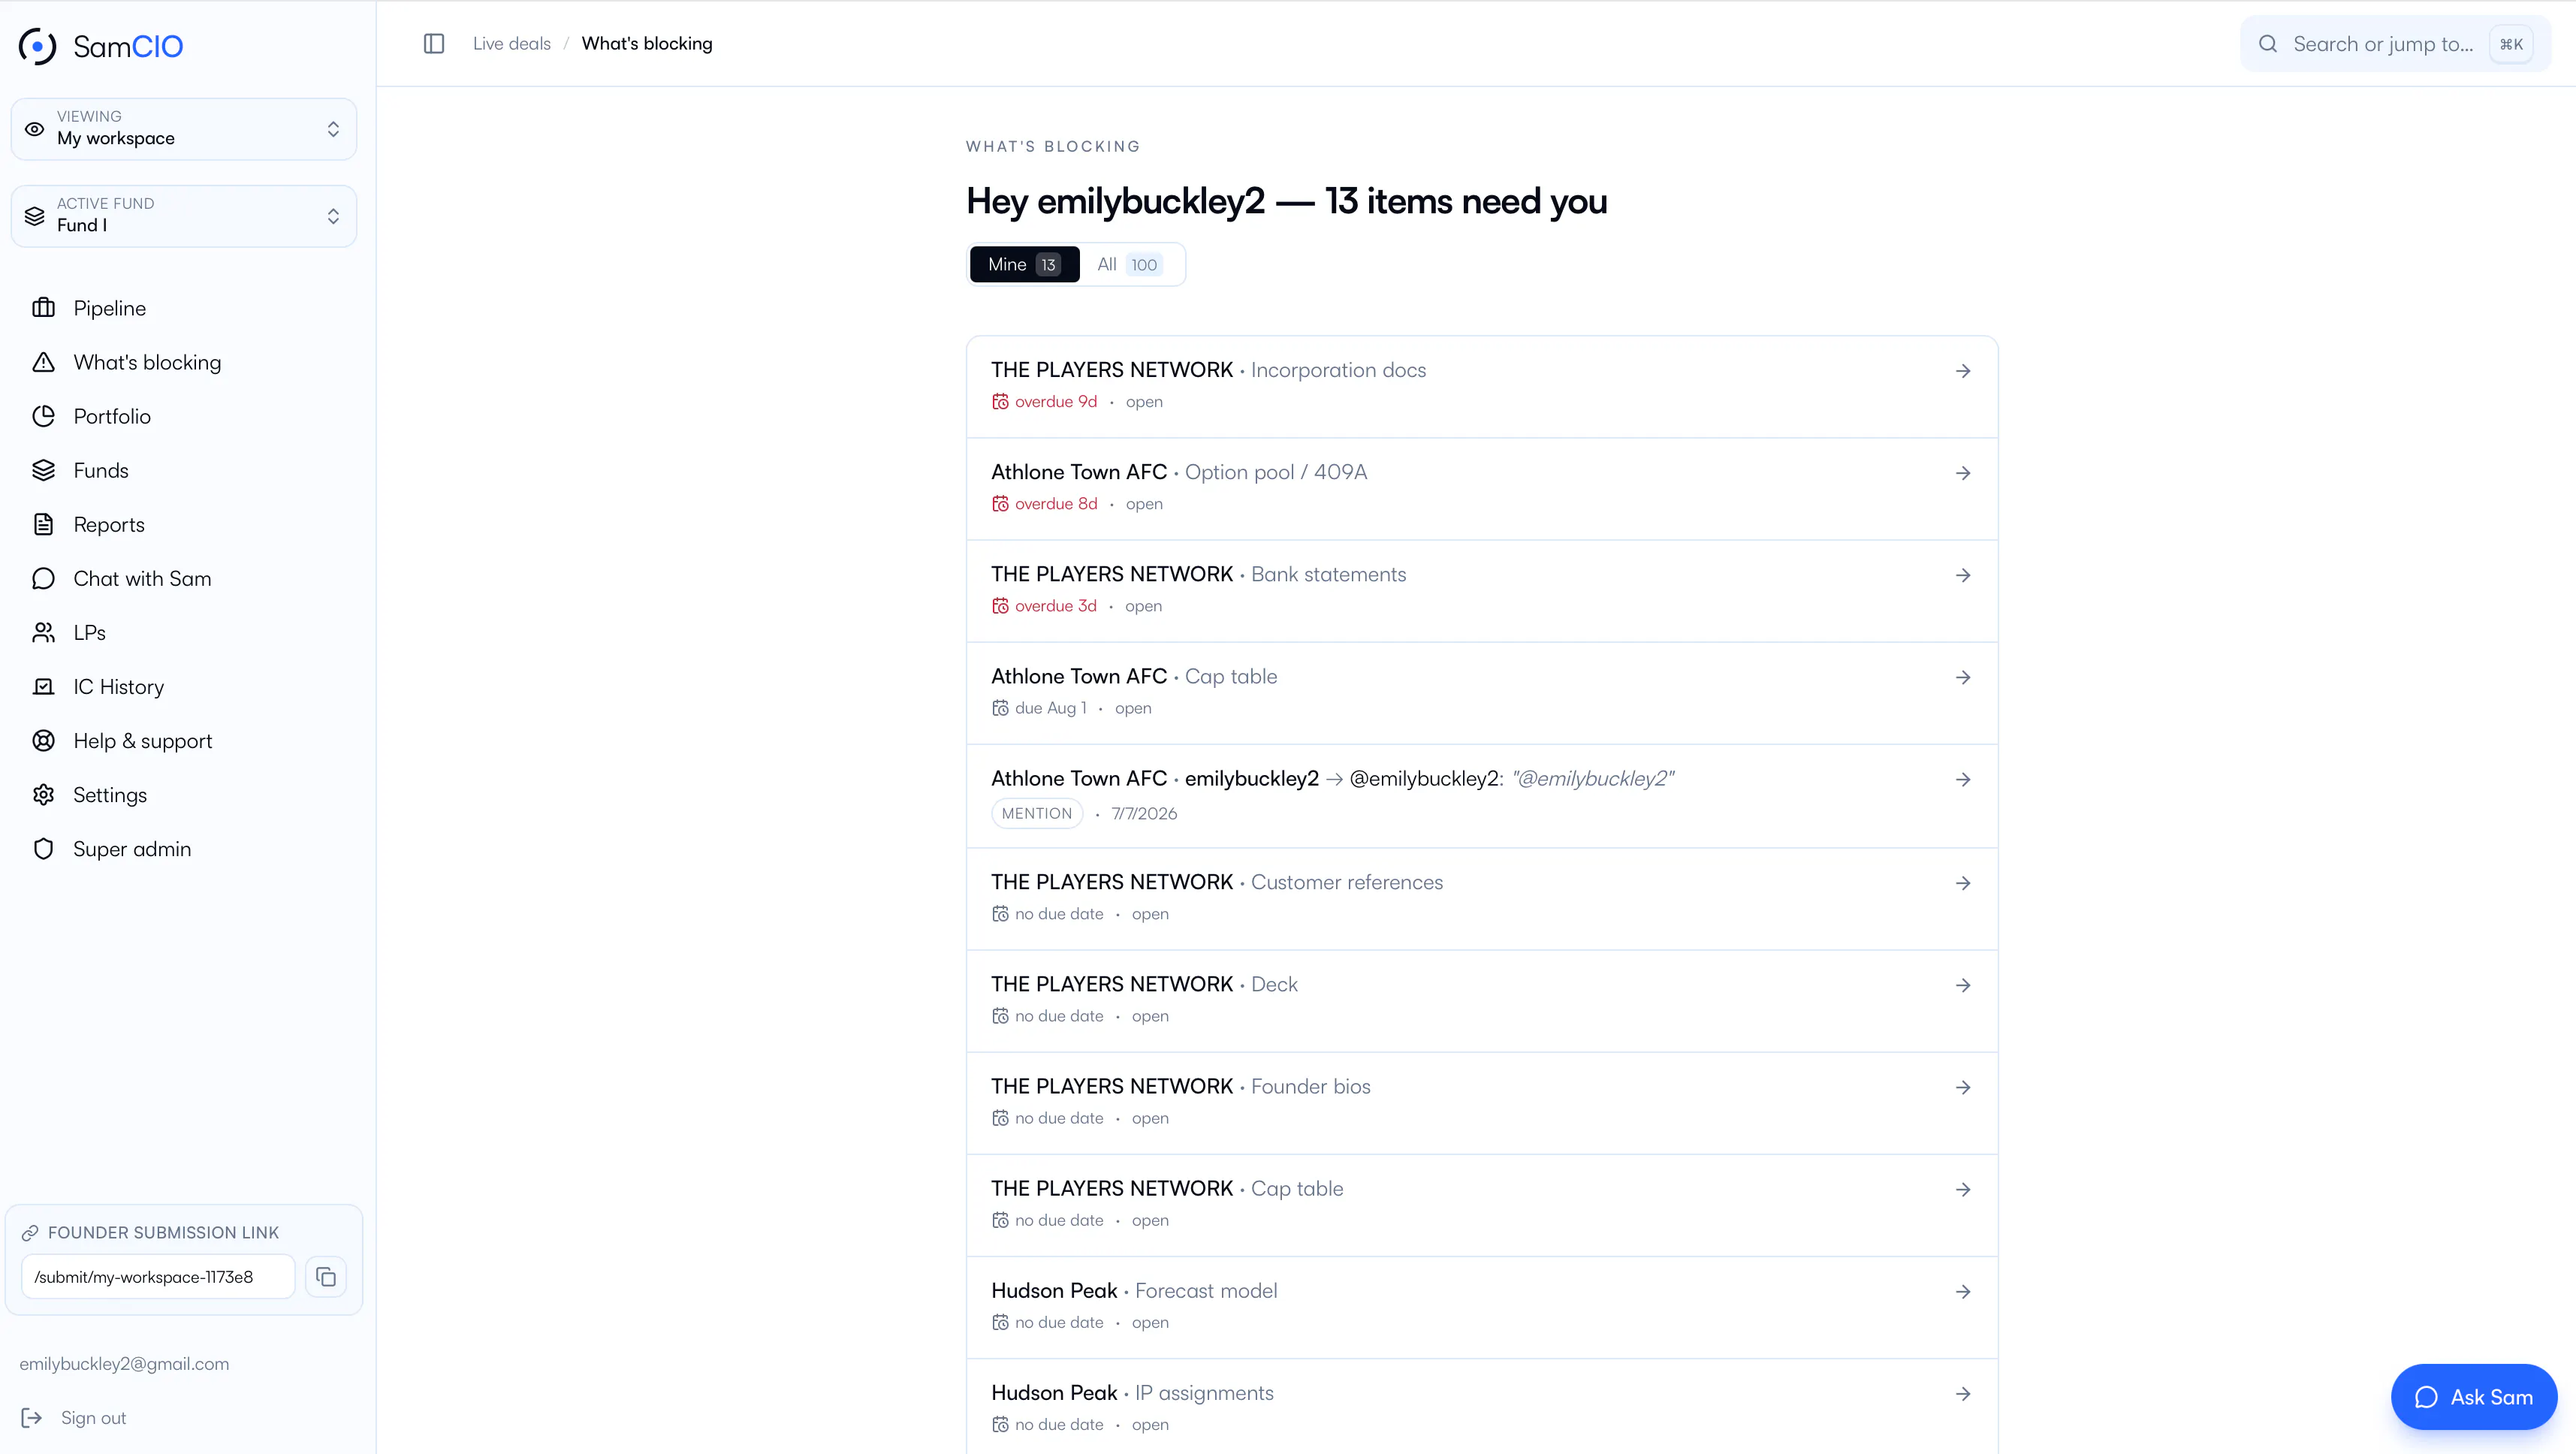Click the arrow on Option pool / 409A row
The width and height of the screenshot is (2576, 1454).
pos(1963,473)
